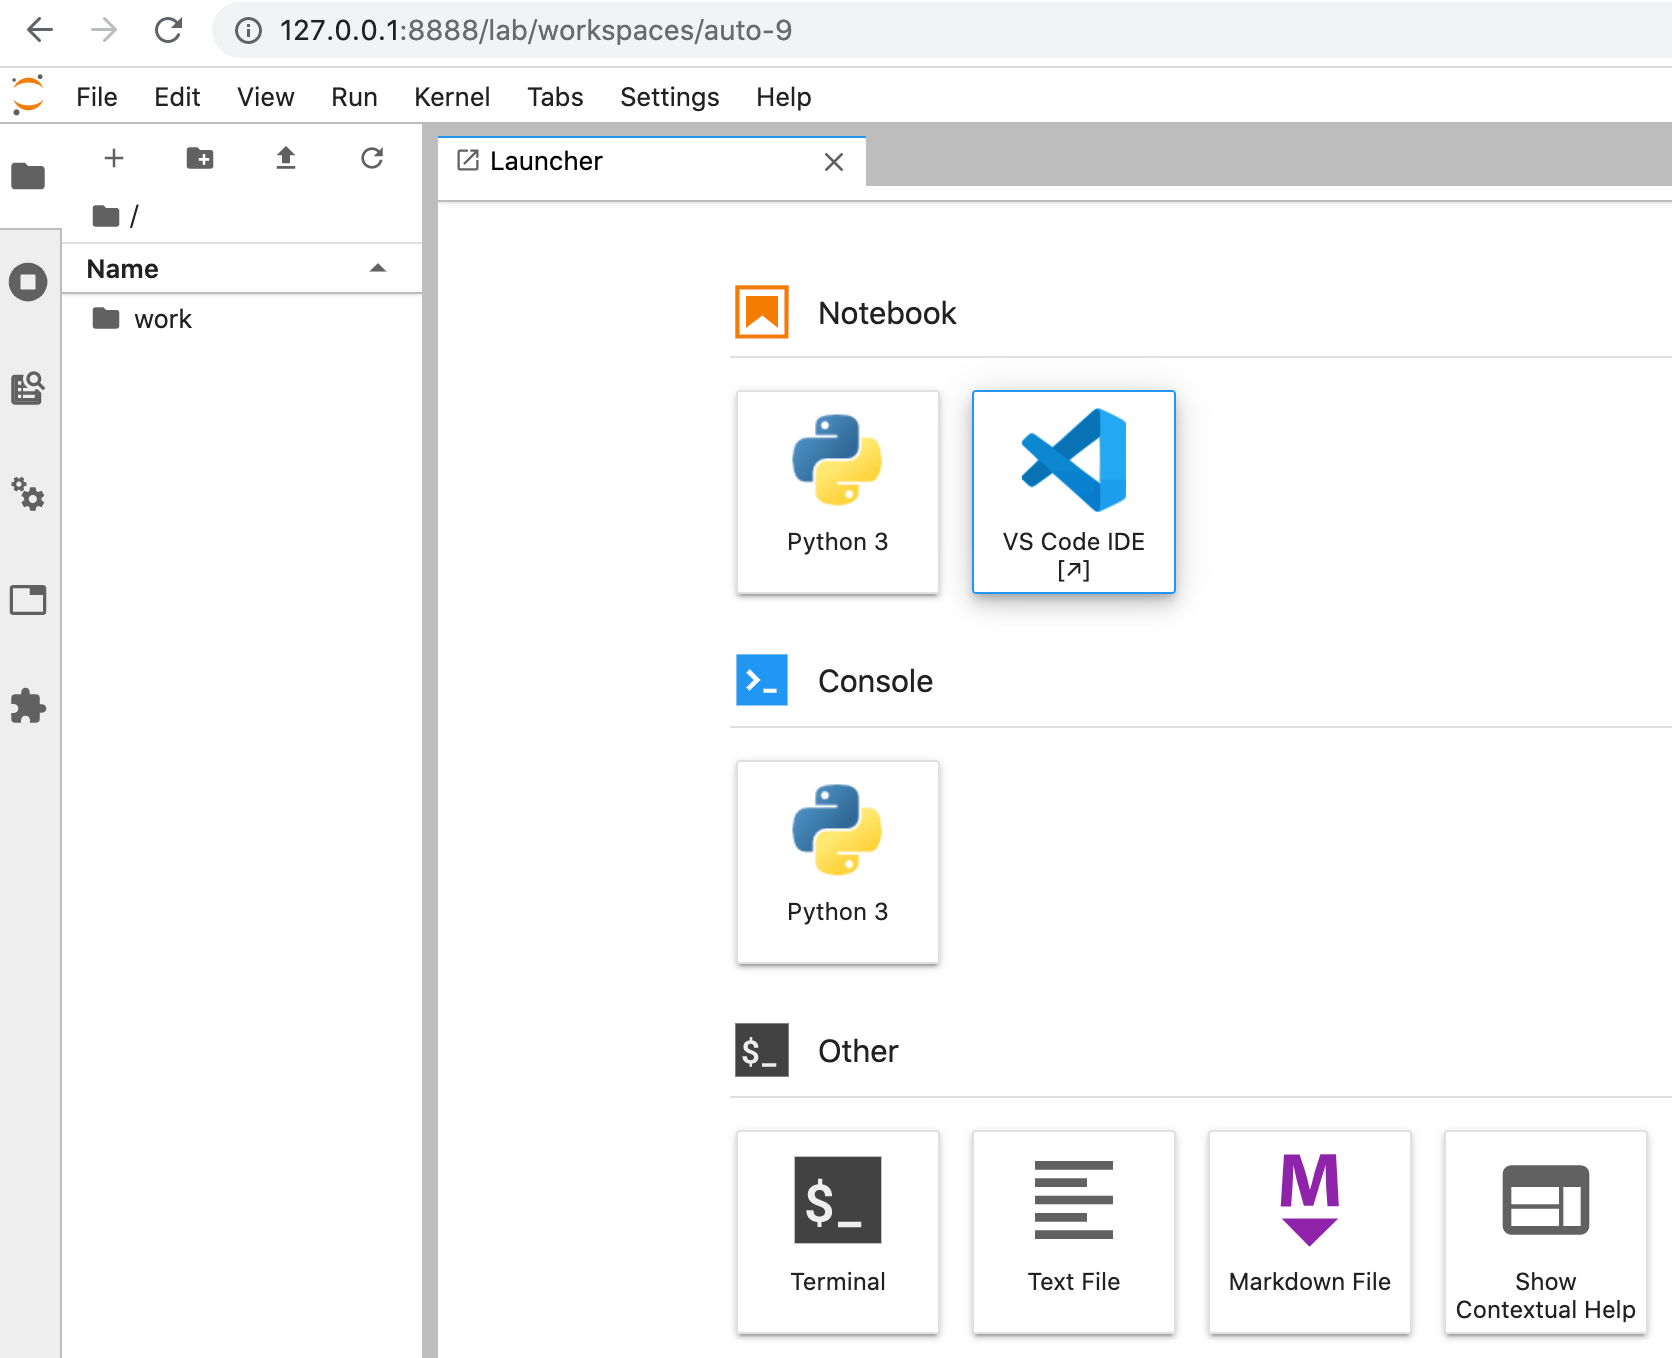Click the root folder breadcrumb icon
This screenshot has height=1358, width=1672.
point(106,216)
